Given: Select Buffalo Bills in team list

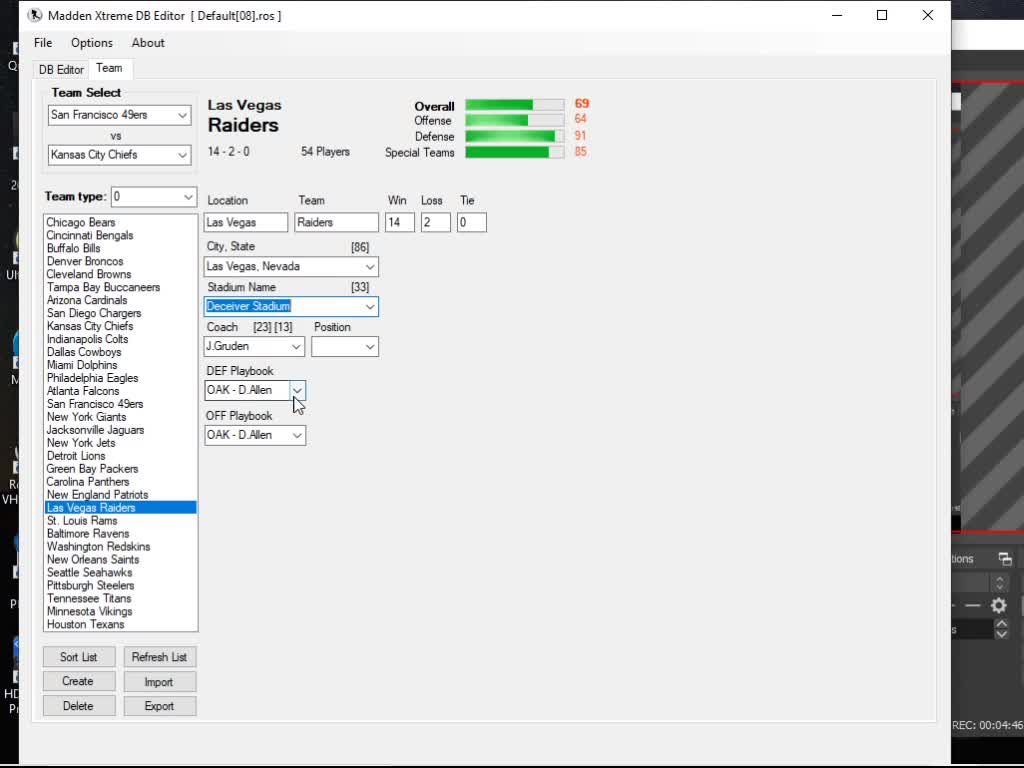Looking at the screenshot, I should coord(120,249).
